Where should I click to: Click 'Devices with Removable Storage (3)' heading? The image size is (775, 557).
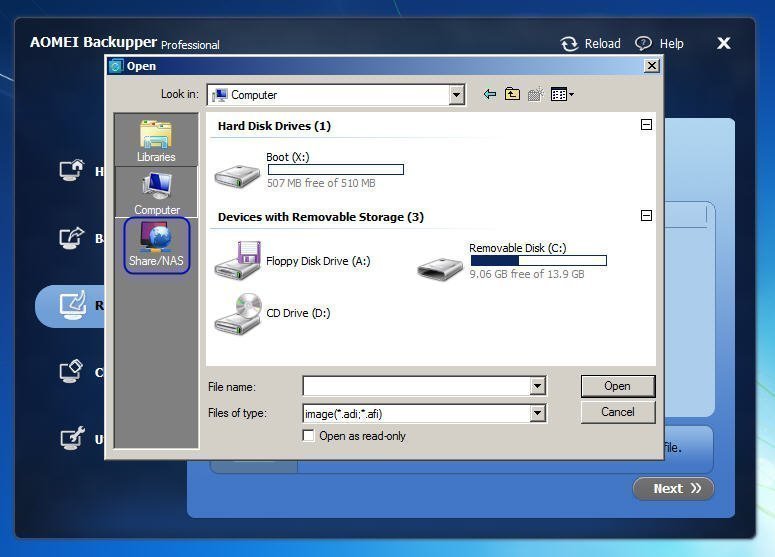click(321, 217)
